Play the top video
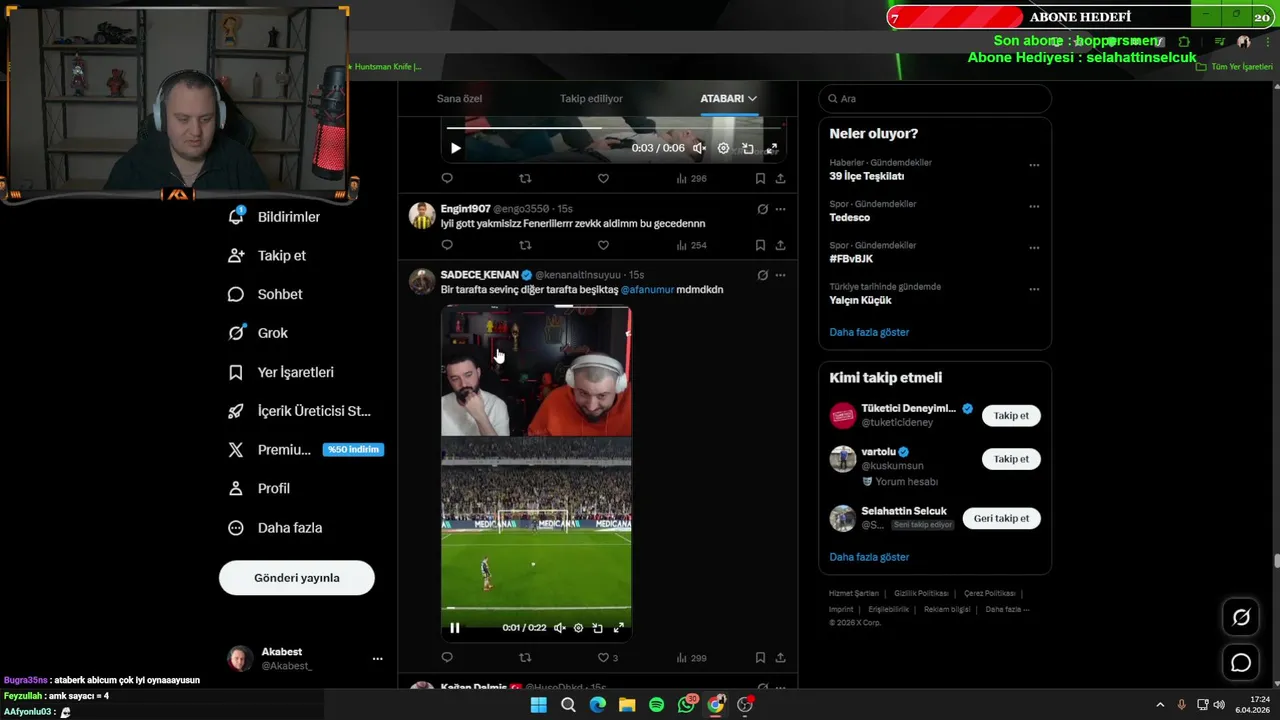The width and height of the screenshot is (1280, 720). click(x=455, y=148)
